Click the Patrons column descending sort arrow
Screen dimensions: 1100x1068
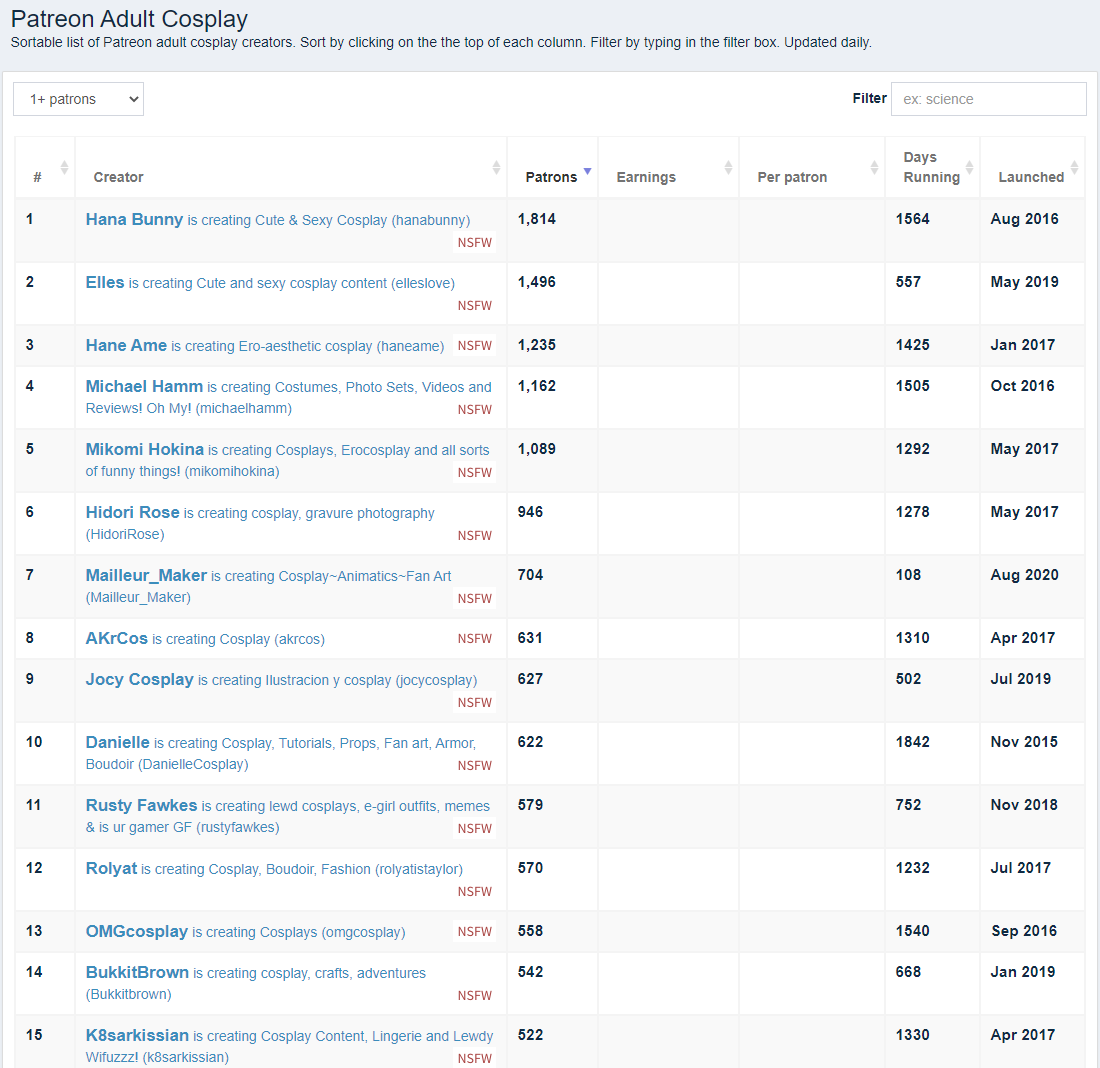[587, 172]
